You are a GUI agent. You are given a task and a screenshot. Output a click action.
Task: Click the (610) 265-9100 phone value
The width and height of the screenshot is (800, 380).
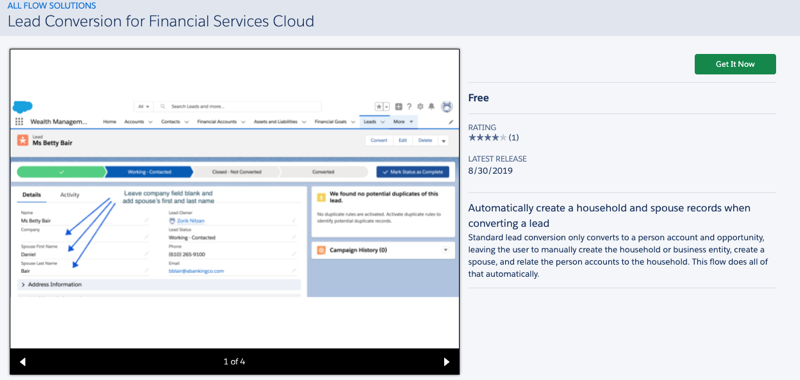(187, 254)
